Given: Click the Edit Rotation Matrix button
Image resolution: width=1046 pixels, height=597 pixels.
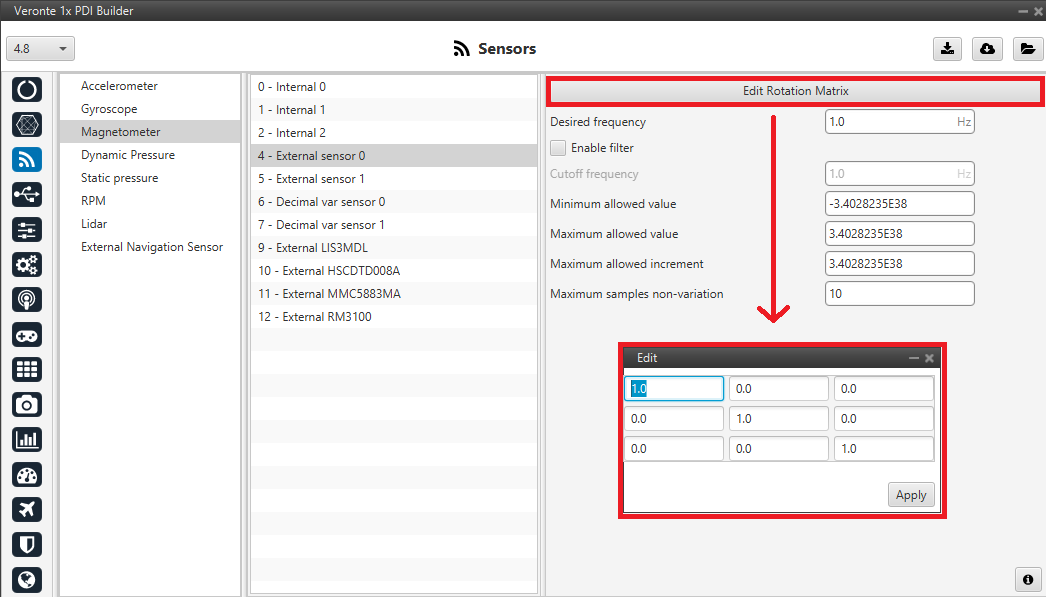Looking at the screenshot, I should pyautogui.click(x=795, y=91).
